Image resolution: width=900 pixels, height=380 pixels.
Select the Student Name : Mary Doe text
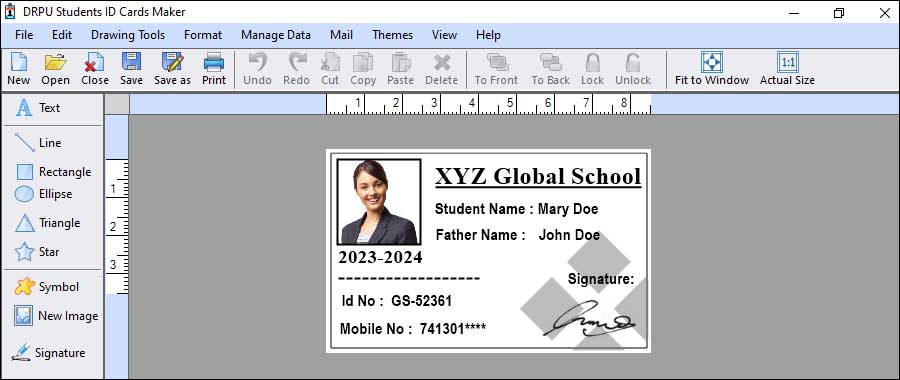517,209
